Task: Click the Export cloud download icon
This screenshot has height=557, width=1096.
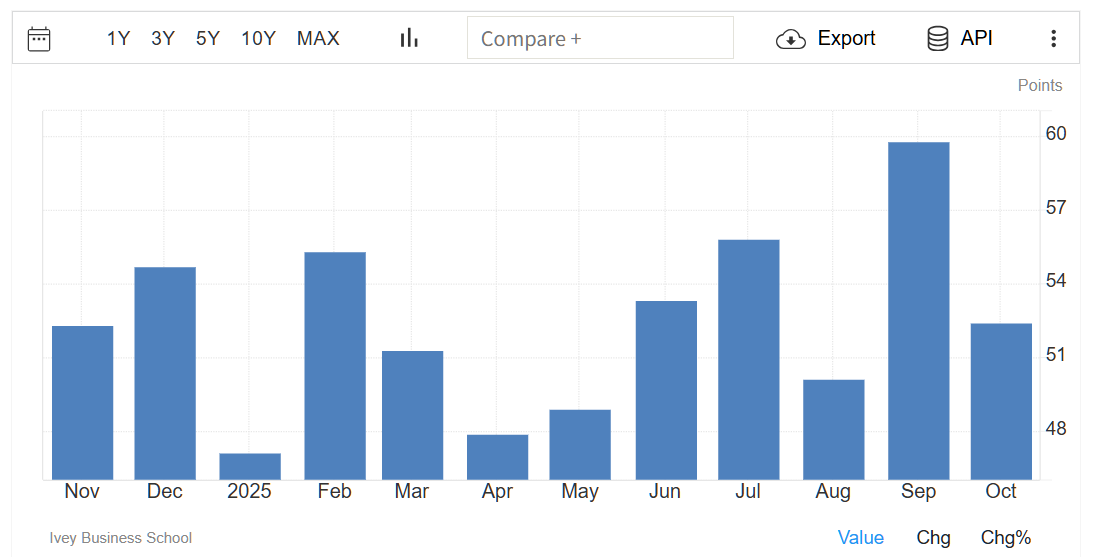Action: click(x=790, y=39)
